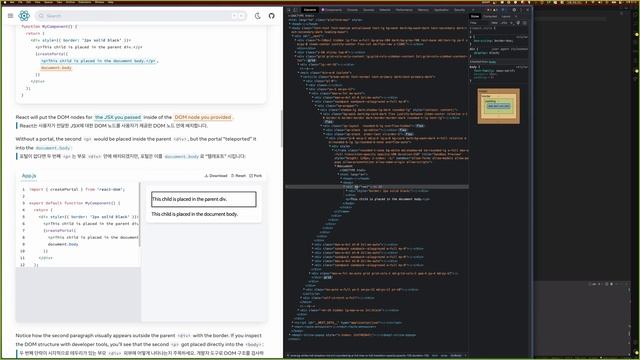Screen dimensions: 640x360
Task: Focus the Styles filter input
Action: click(480, 23)
